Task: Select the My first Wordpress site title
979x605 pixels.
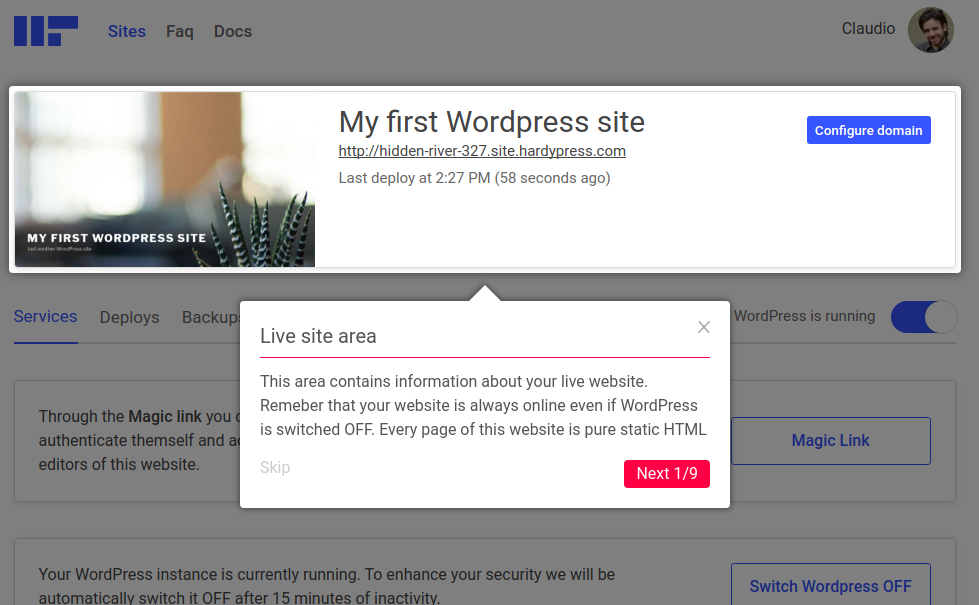Action: point(491,122)
